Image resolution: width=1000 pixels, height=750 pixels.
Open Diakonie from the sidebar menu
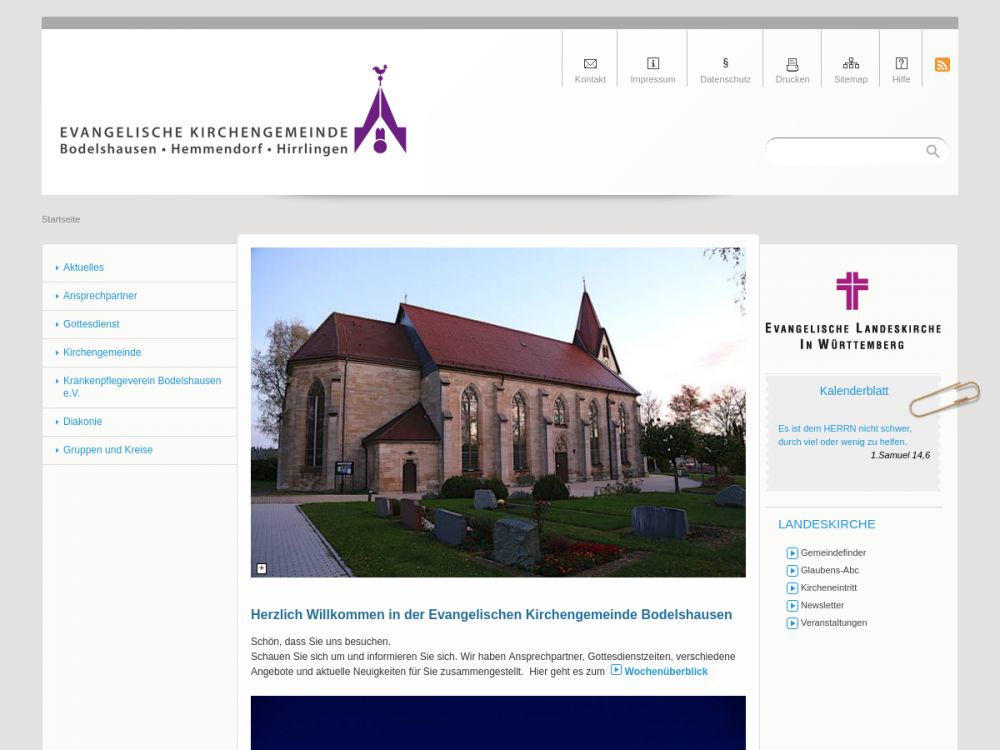82,422
